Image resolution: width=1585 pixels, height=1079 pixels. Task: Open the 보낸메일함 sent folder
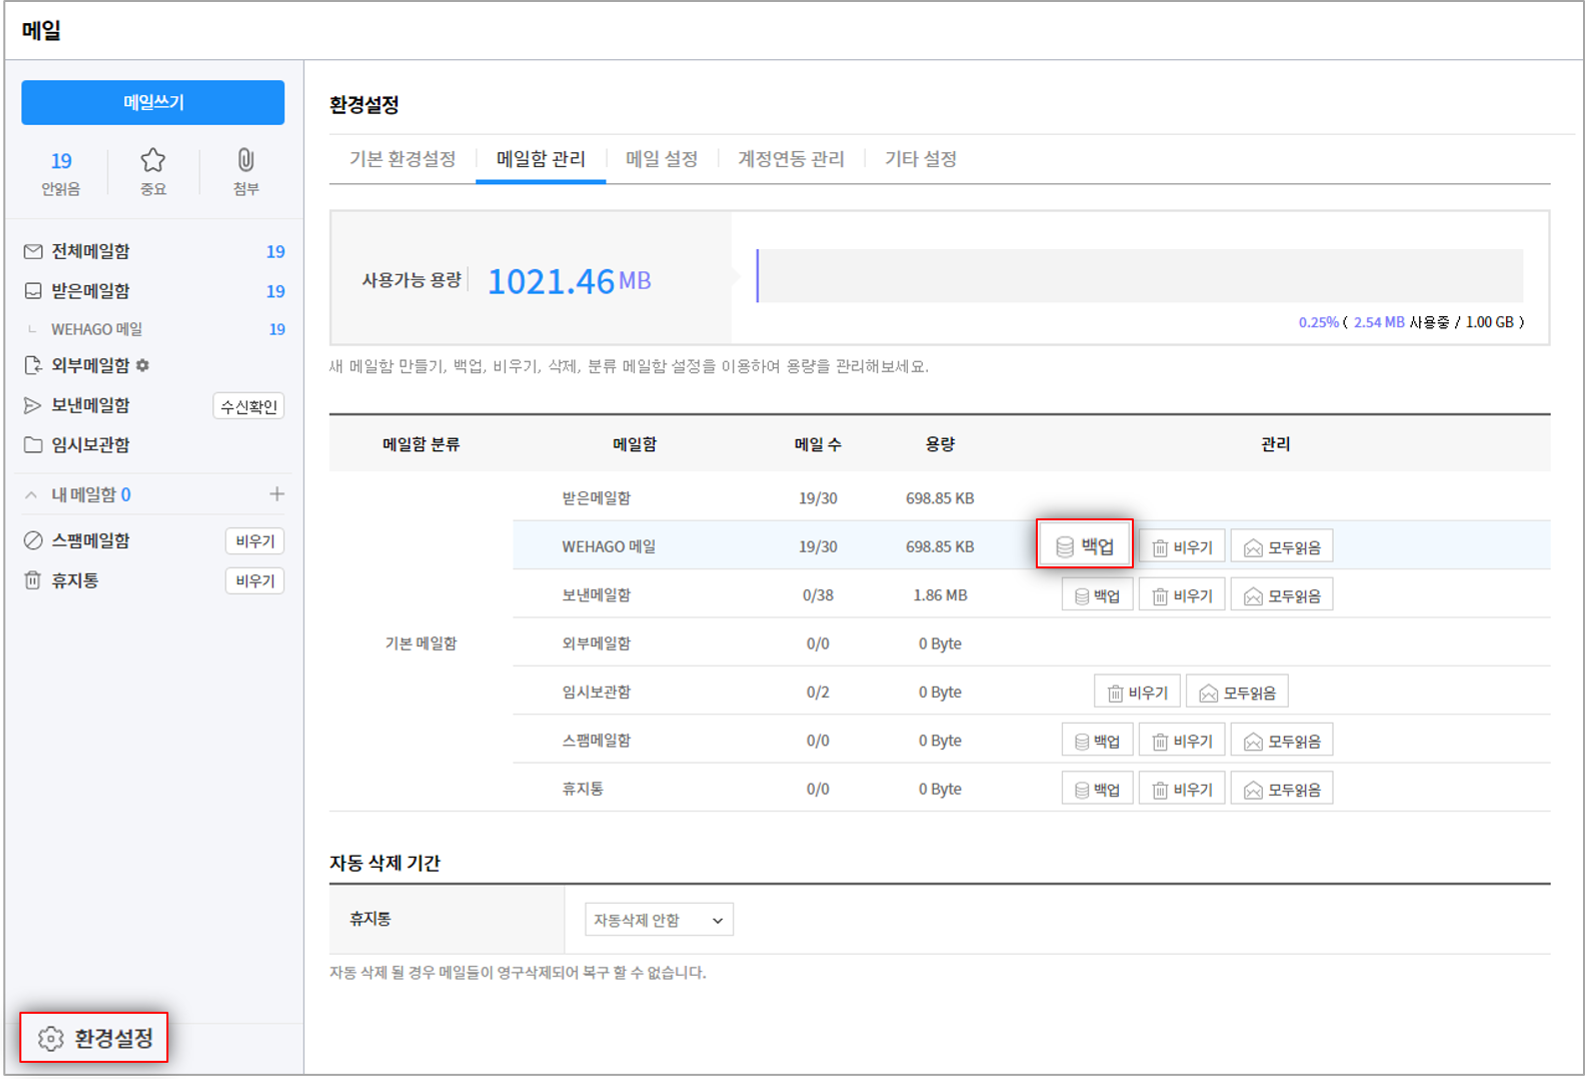click(90, 405)
